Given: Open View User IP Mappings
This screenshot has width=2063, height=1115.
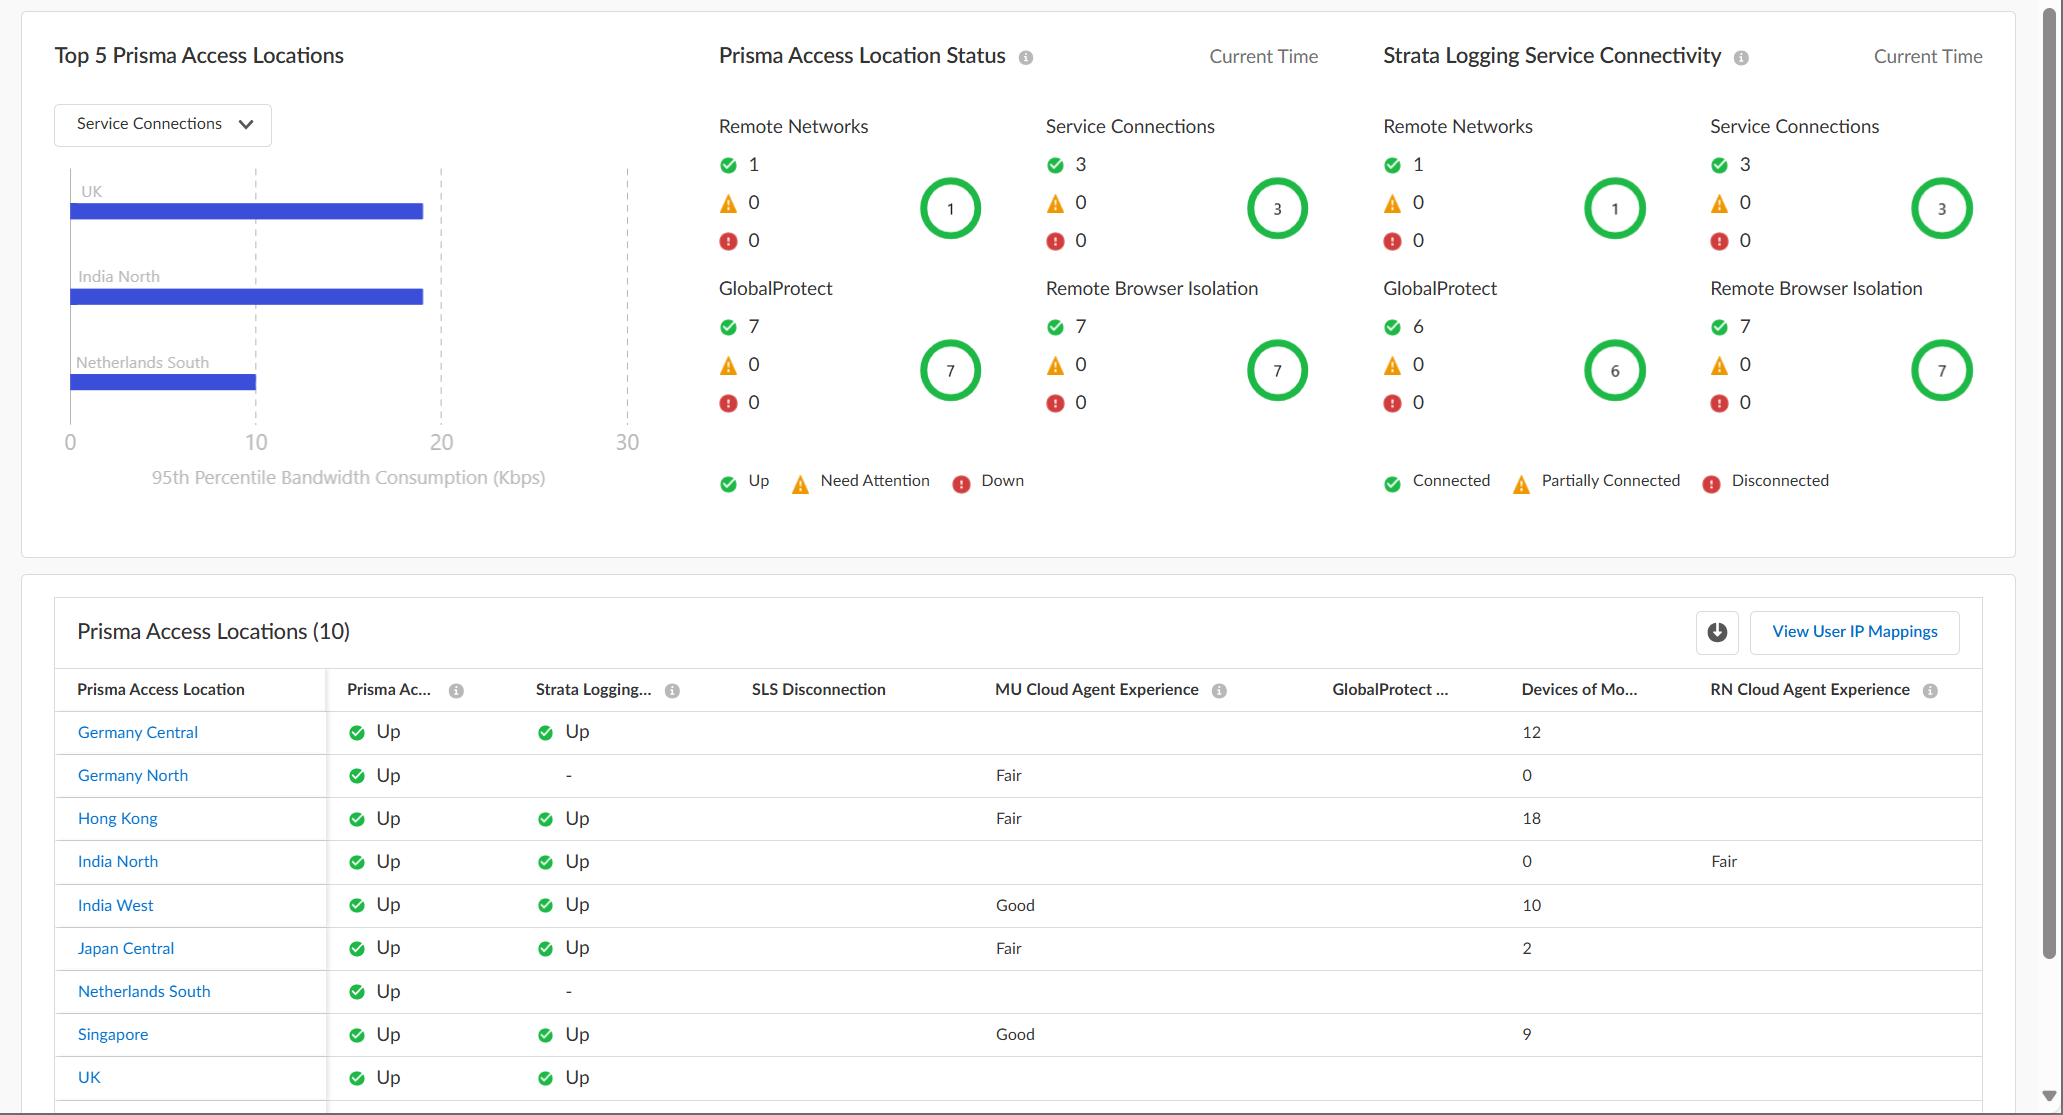Looking at the screenshot, I should click(1854, 632).
